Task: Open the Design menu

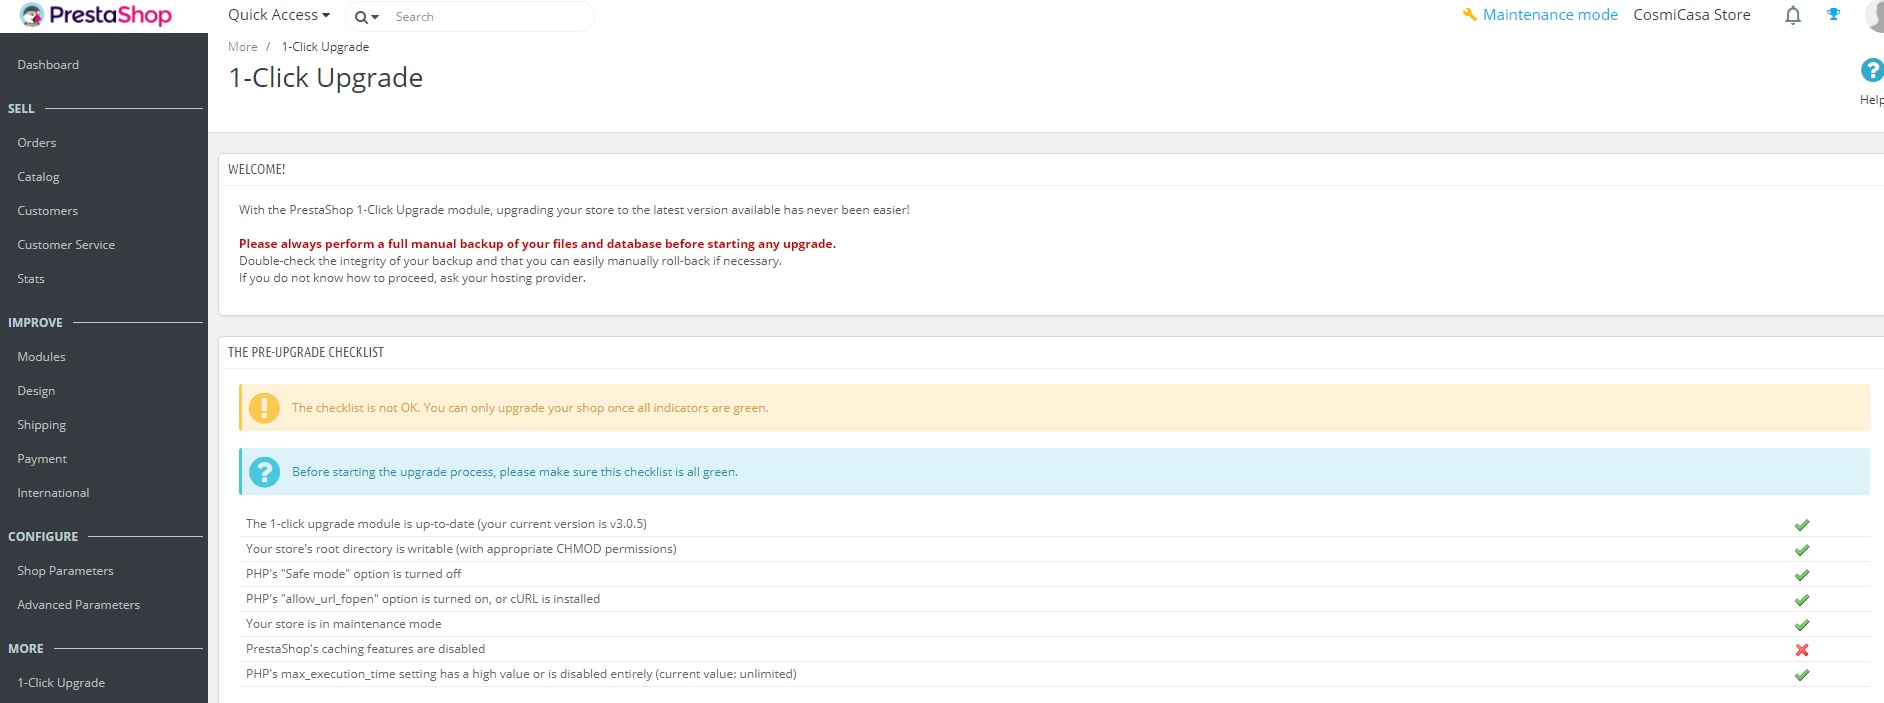Action: point(36,391)
